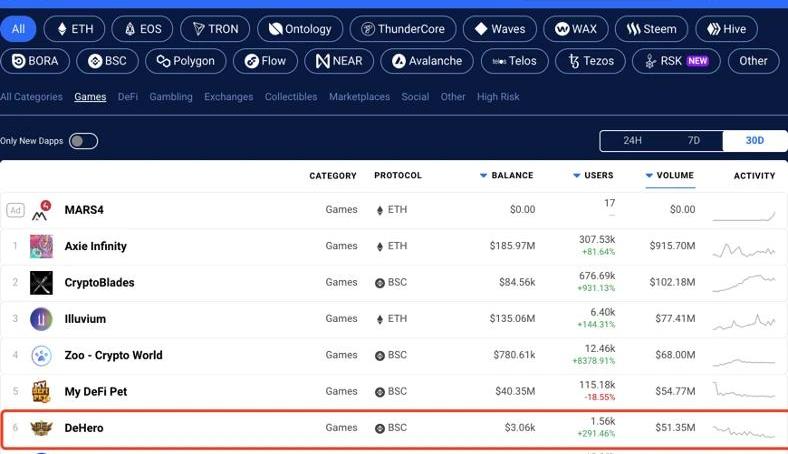Filter by TRON protocol chip
Screen dimensions: 788x454
click(215, 29)
